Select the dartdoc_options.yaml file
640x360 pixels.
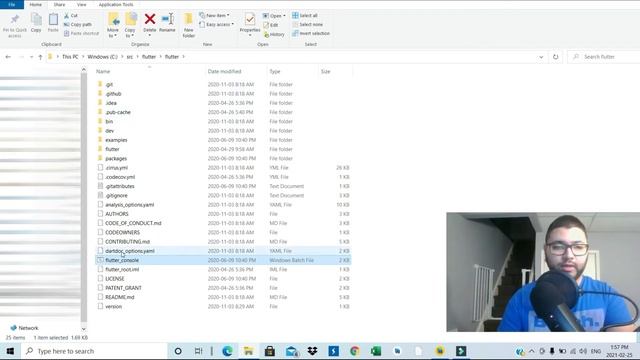tap(130, 251)
